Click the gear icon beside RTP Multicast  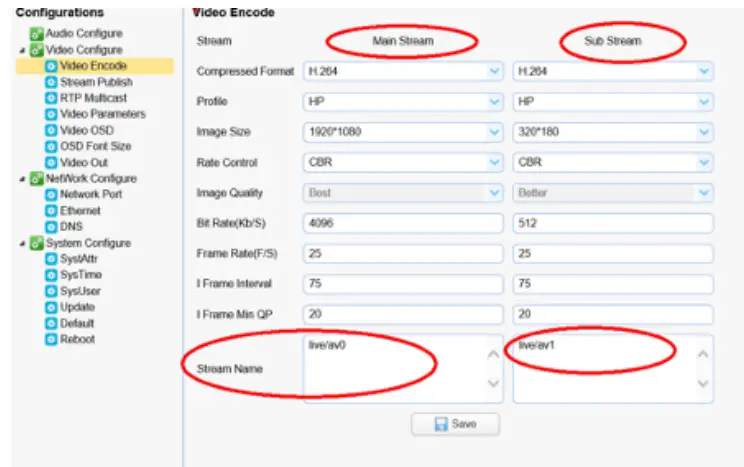pyautogui.click(x=51, y=98)
